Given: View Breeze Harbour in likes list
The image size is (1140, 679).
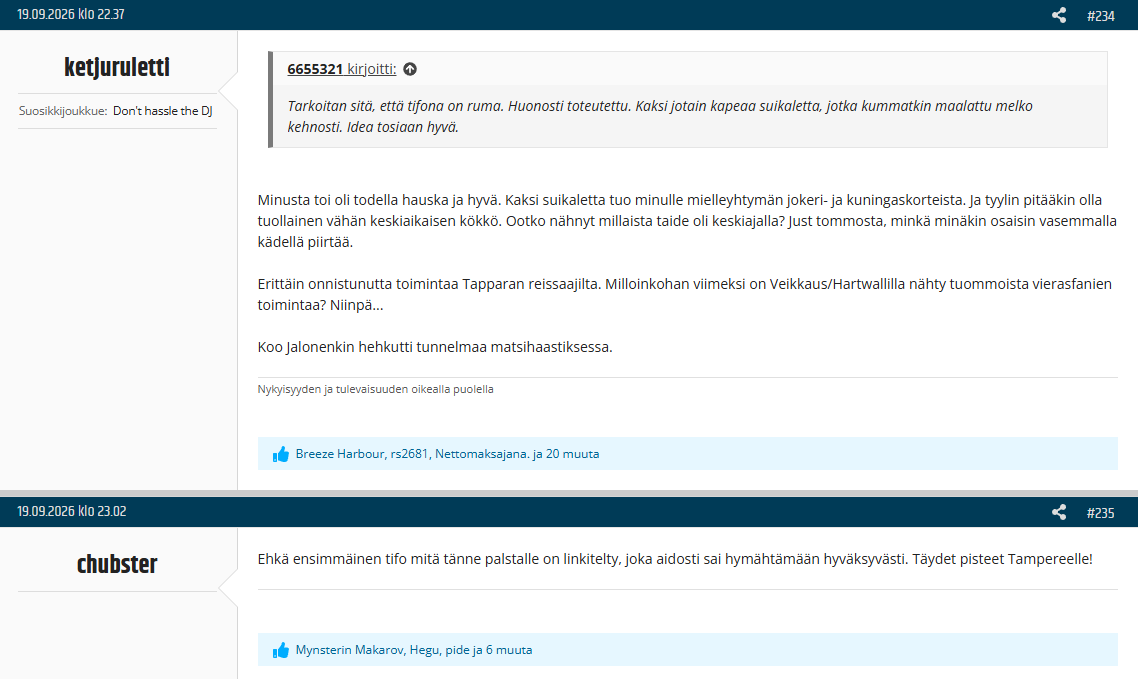Looking at the screenshot, I should (340, 454).
